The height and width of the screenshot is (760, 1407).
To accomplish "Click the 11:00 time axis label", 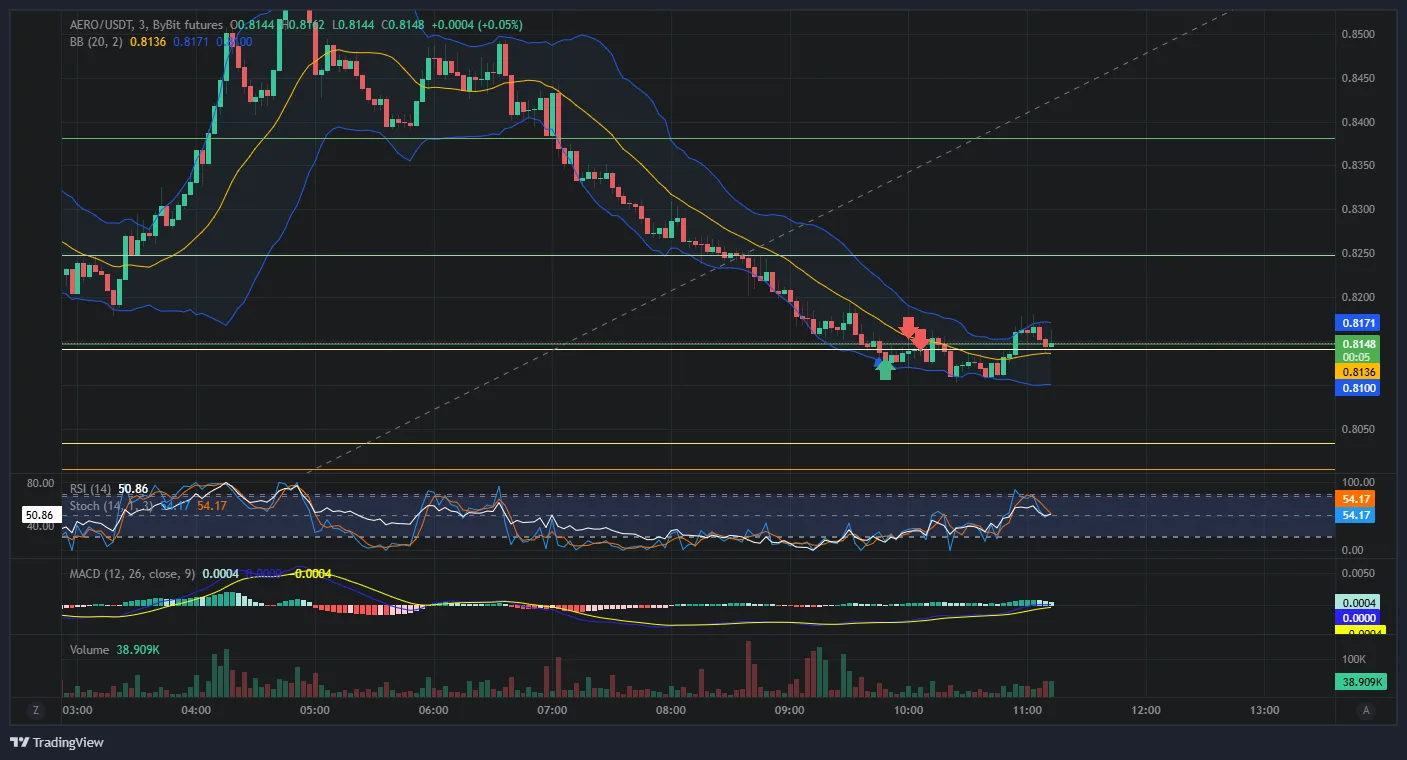I will pos(1027,711).
